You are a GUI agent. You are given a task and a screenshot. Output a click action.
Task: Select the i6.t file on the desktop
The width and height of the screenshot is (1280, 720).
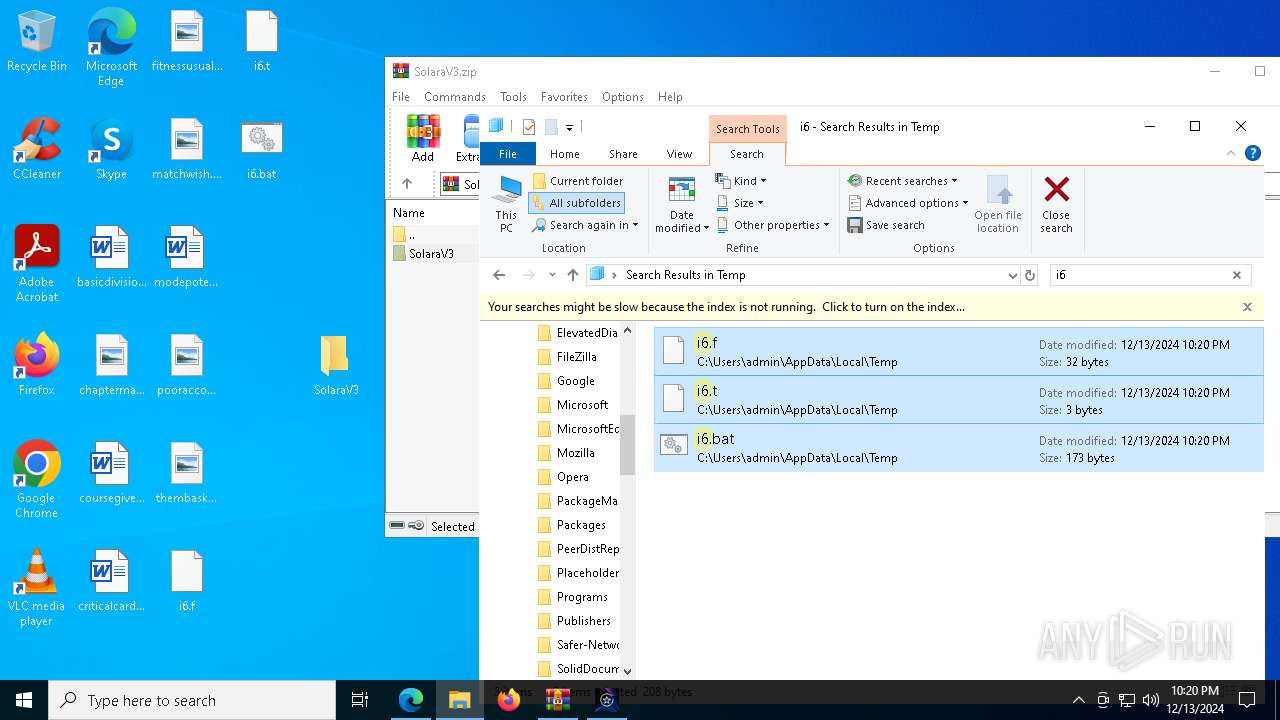coord(262,41)
